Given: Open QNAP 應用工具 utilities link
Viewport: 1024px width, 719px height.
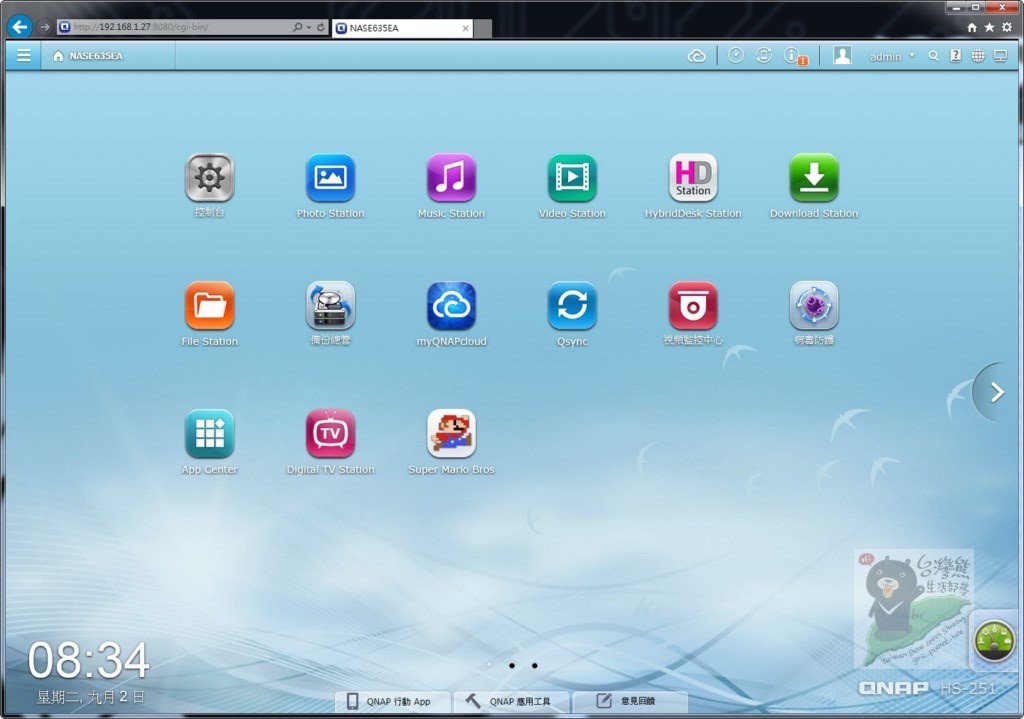Looking at the screenshot, I should 511,701.
